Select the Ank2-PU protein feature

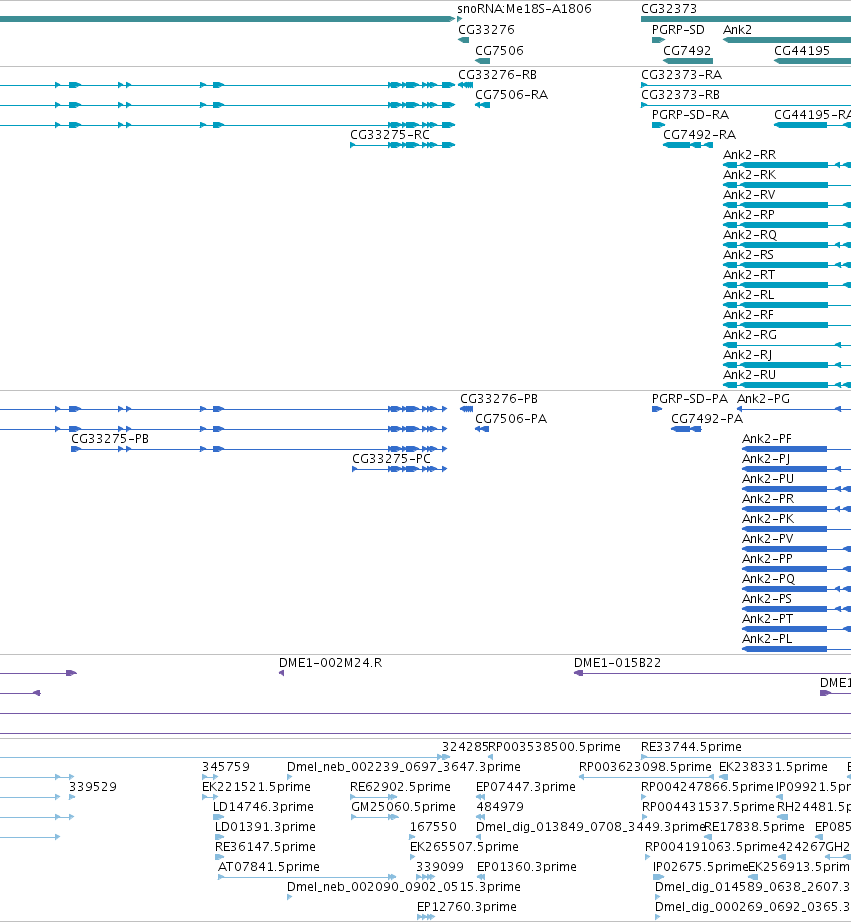[x=768, y=479]
